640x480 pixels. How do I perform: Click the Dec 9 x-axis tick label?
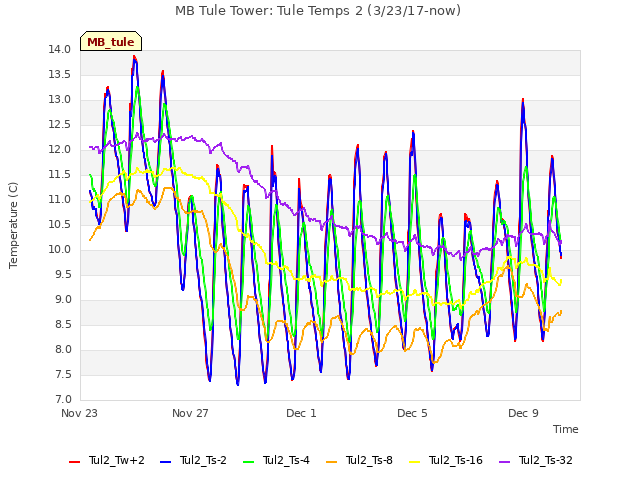(523, 413)
